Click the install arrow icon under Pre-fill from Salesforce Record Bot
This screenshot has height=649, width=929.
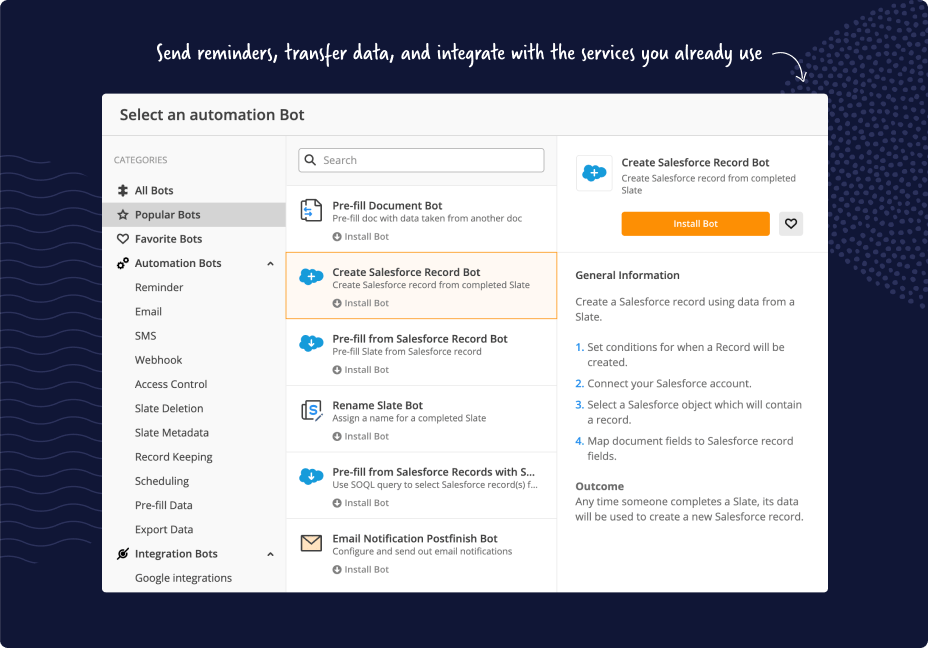click(337, 370)
